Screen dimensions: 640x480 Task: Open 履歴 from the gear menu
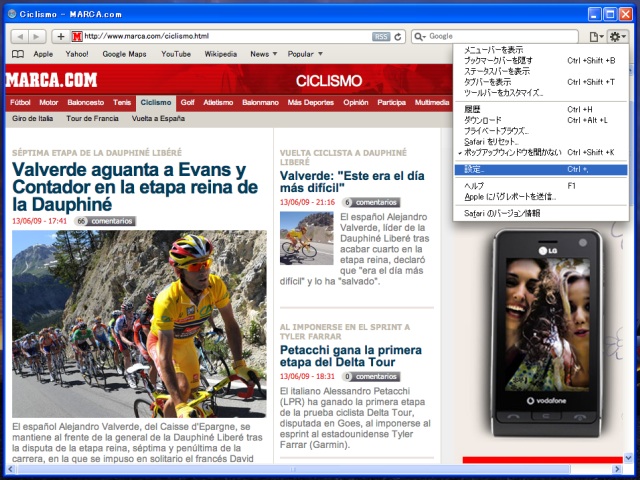pos(541,109)
